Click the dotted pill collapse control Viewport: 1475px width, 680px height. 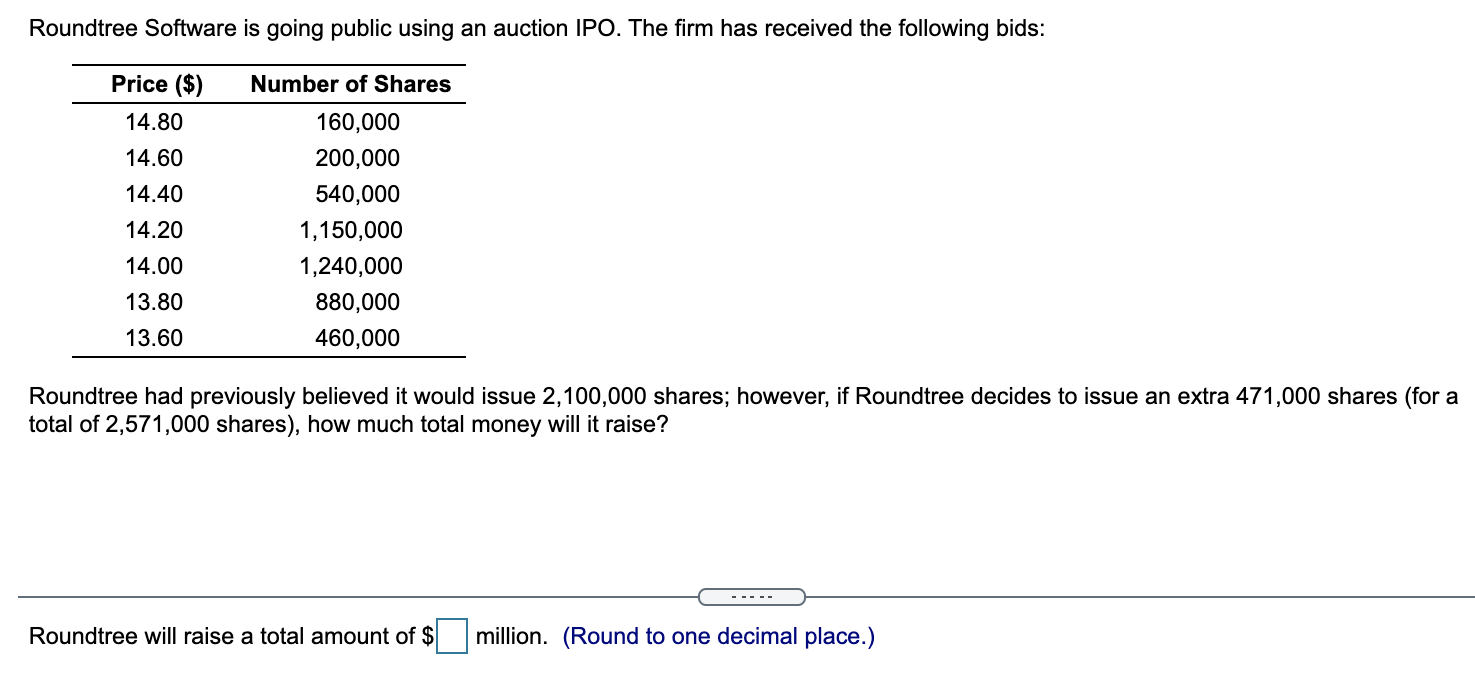[x=751, y=596]
